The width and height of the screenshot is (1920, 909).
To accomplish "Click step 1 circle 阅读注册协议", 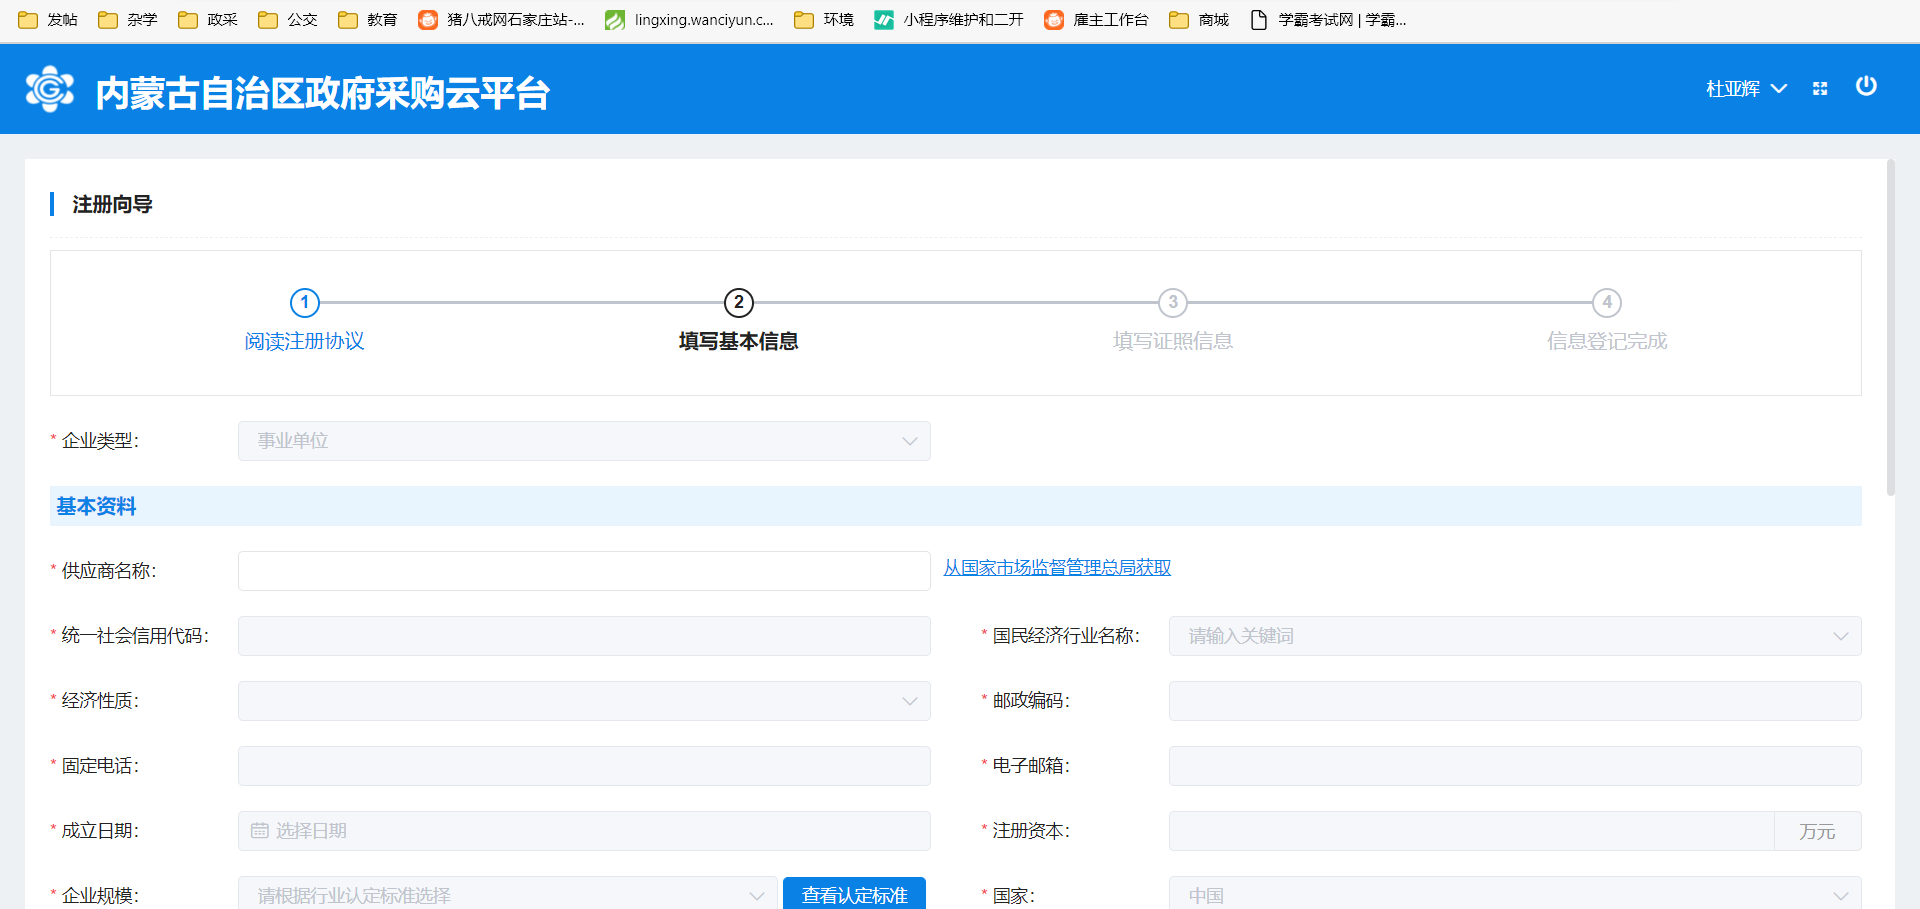I will pos(305,302).
